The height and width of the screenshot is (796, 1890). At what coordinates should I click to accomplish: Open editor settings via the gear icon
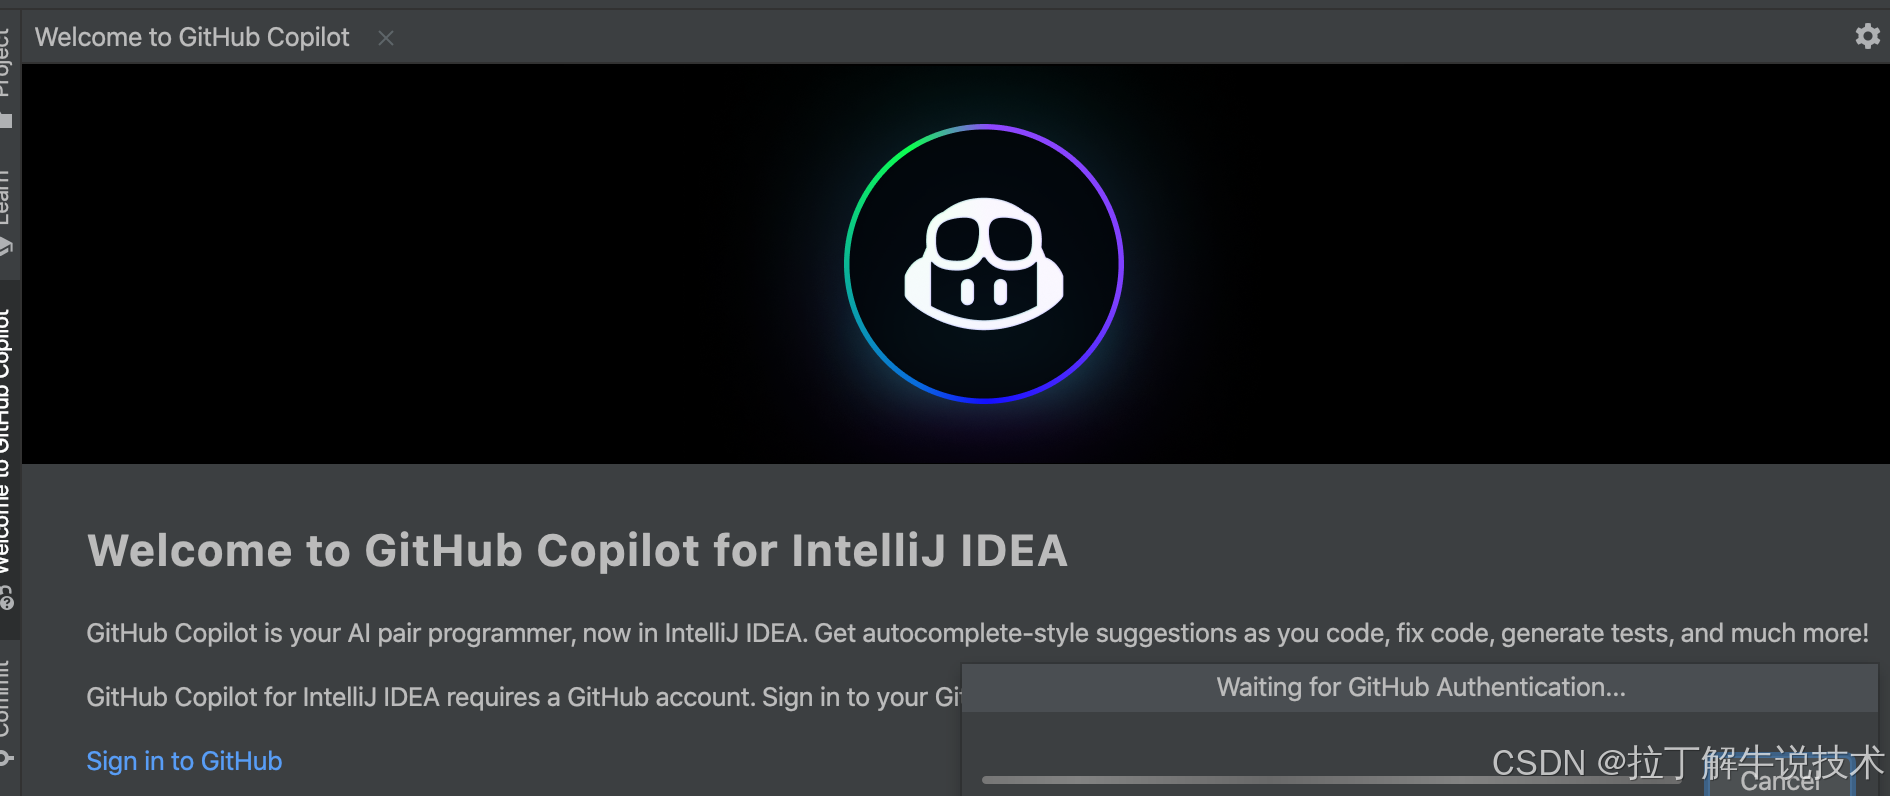pyautogui.click(x=1868, y=36)
